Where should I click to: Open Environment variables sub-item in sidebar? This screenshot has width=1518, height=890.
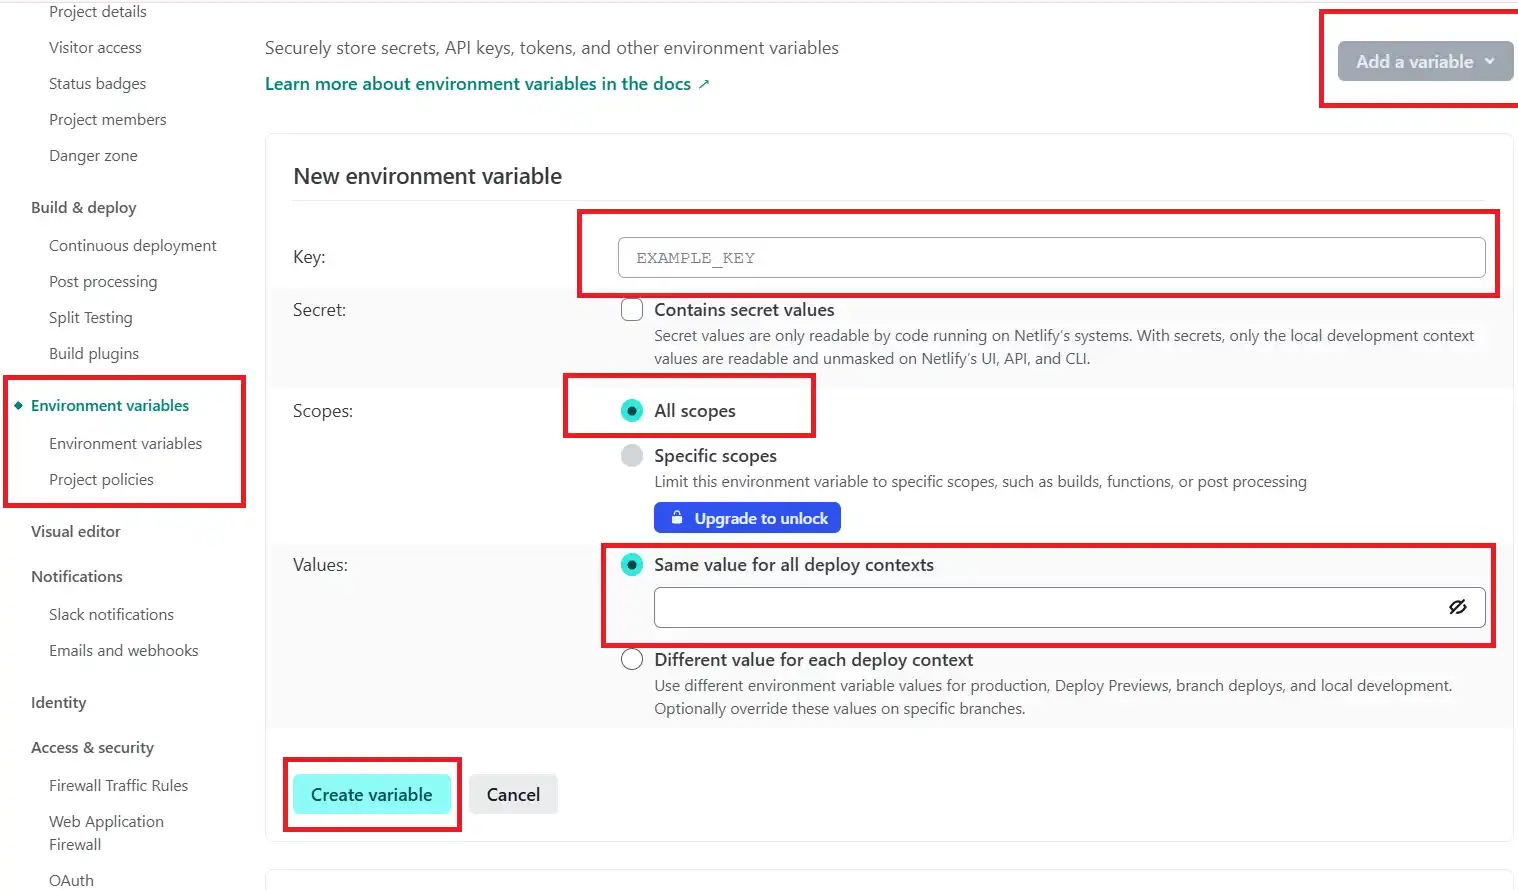pyautogui.click(x=126, y=444)
